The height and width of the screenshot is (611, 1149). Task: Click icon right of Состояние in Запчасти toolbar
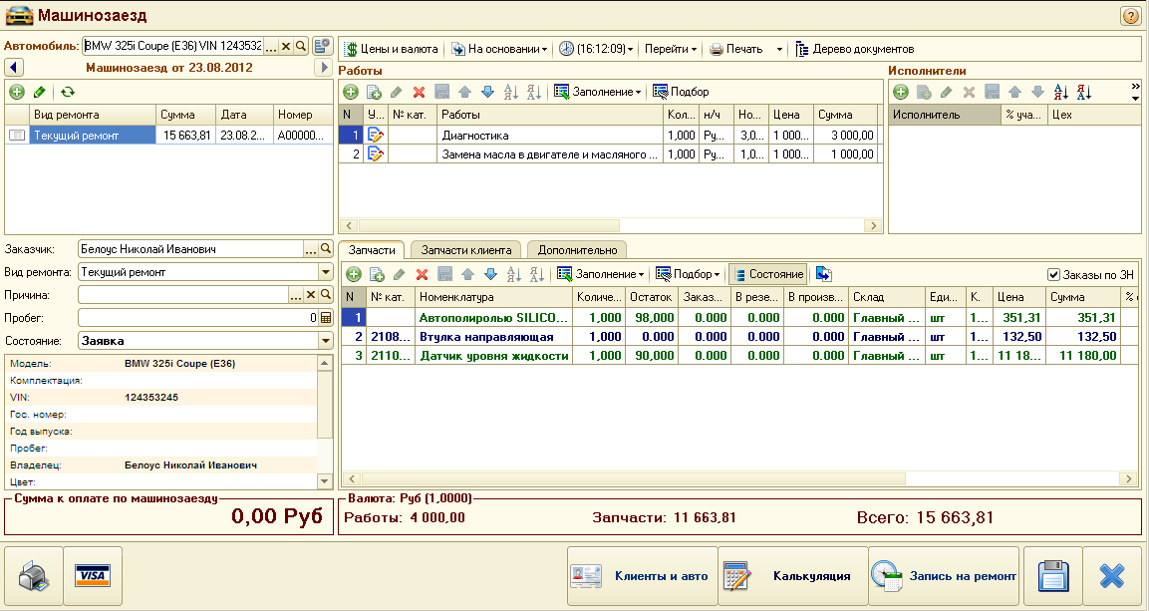pos(823,274)
